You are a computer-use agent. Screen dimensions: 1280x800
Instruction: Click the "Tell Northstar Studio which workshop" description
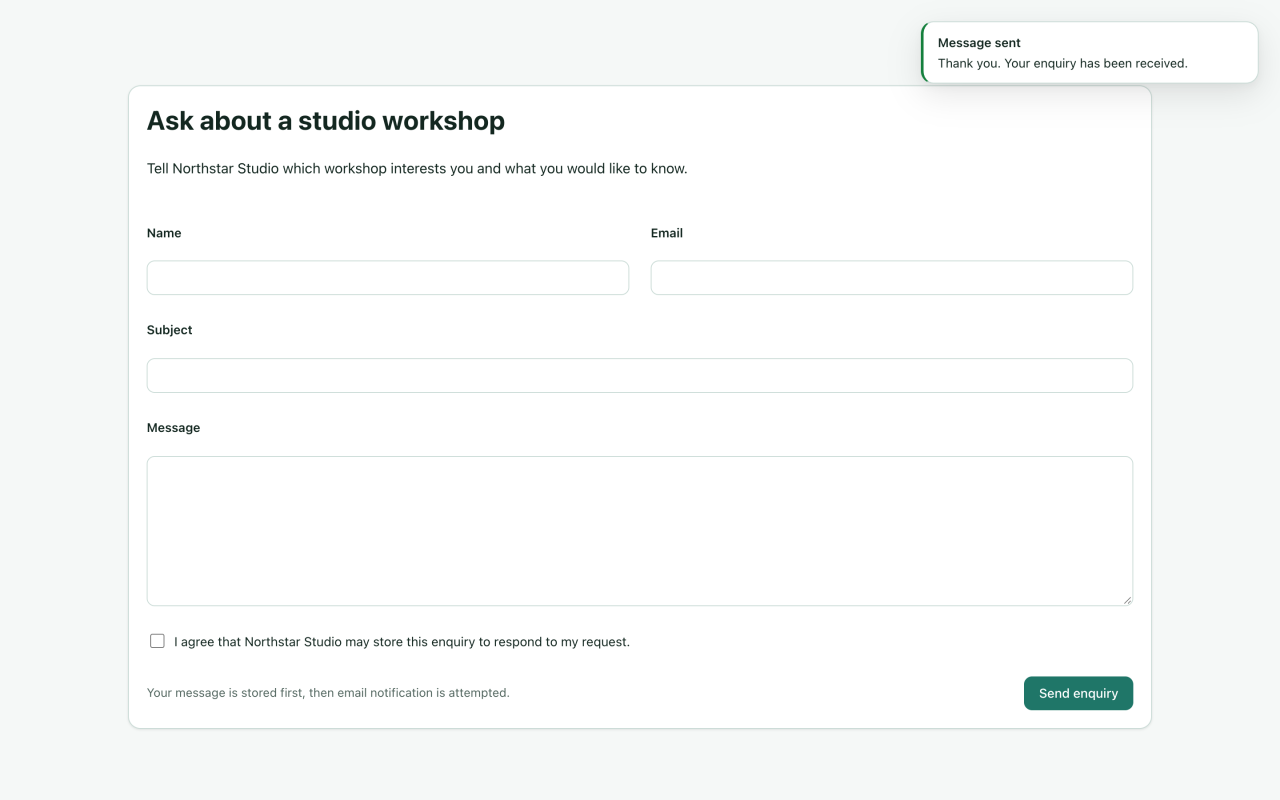[417, 168]
